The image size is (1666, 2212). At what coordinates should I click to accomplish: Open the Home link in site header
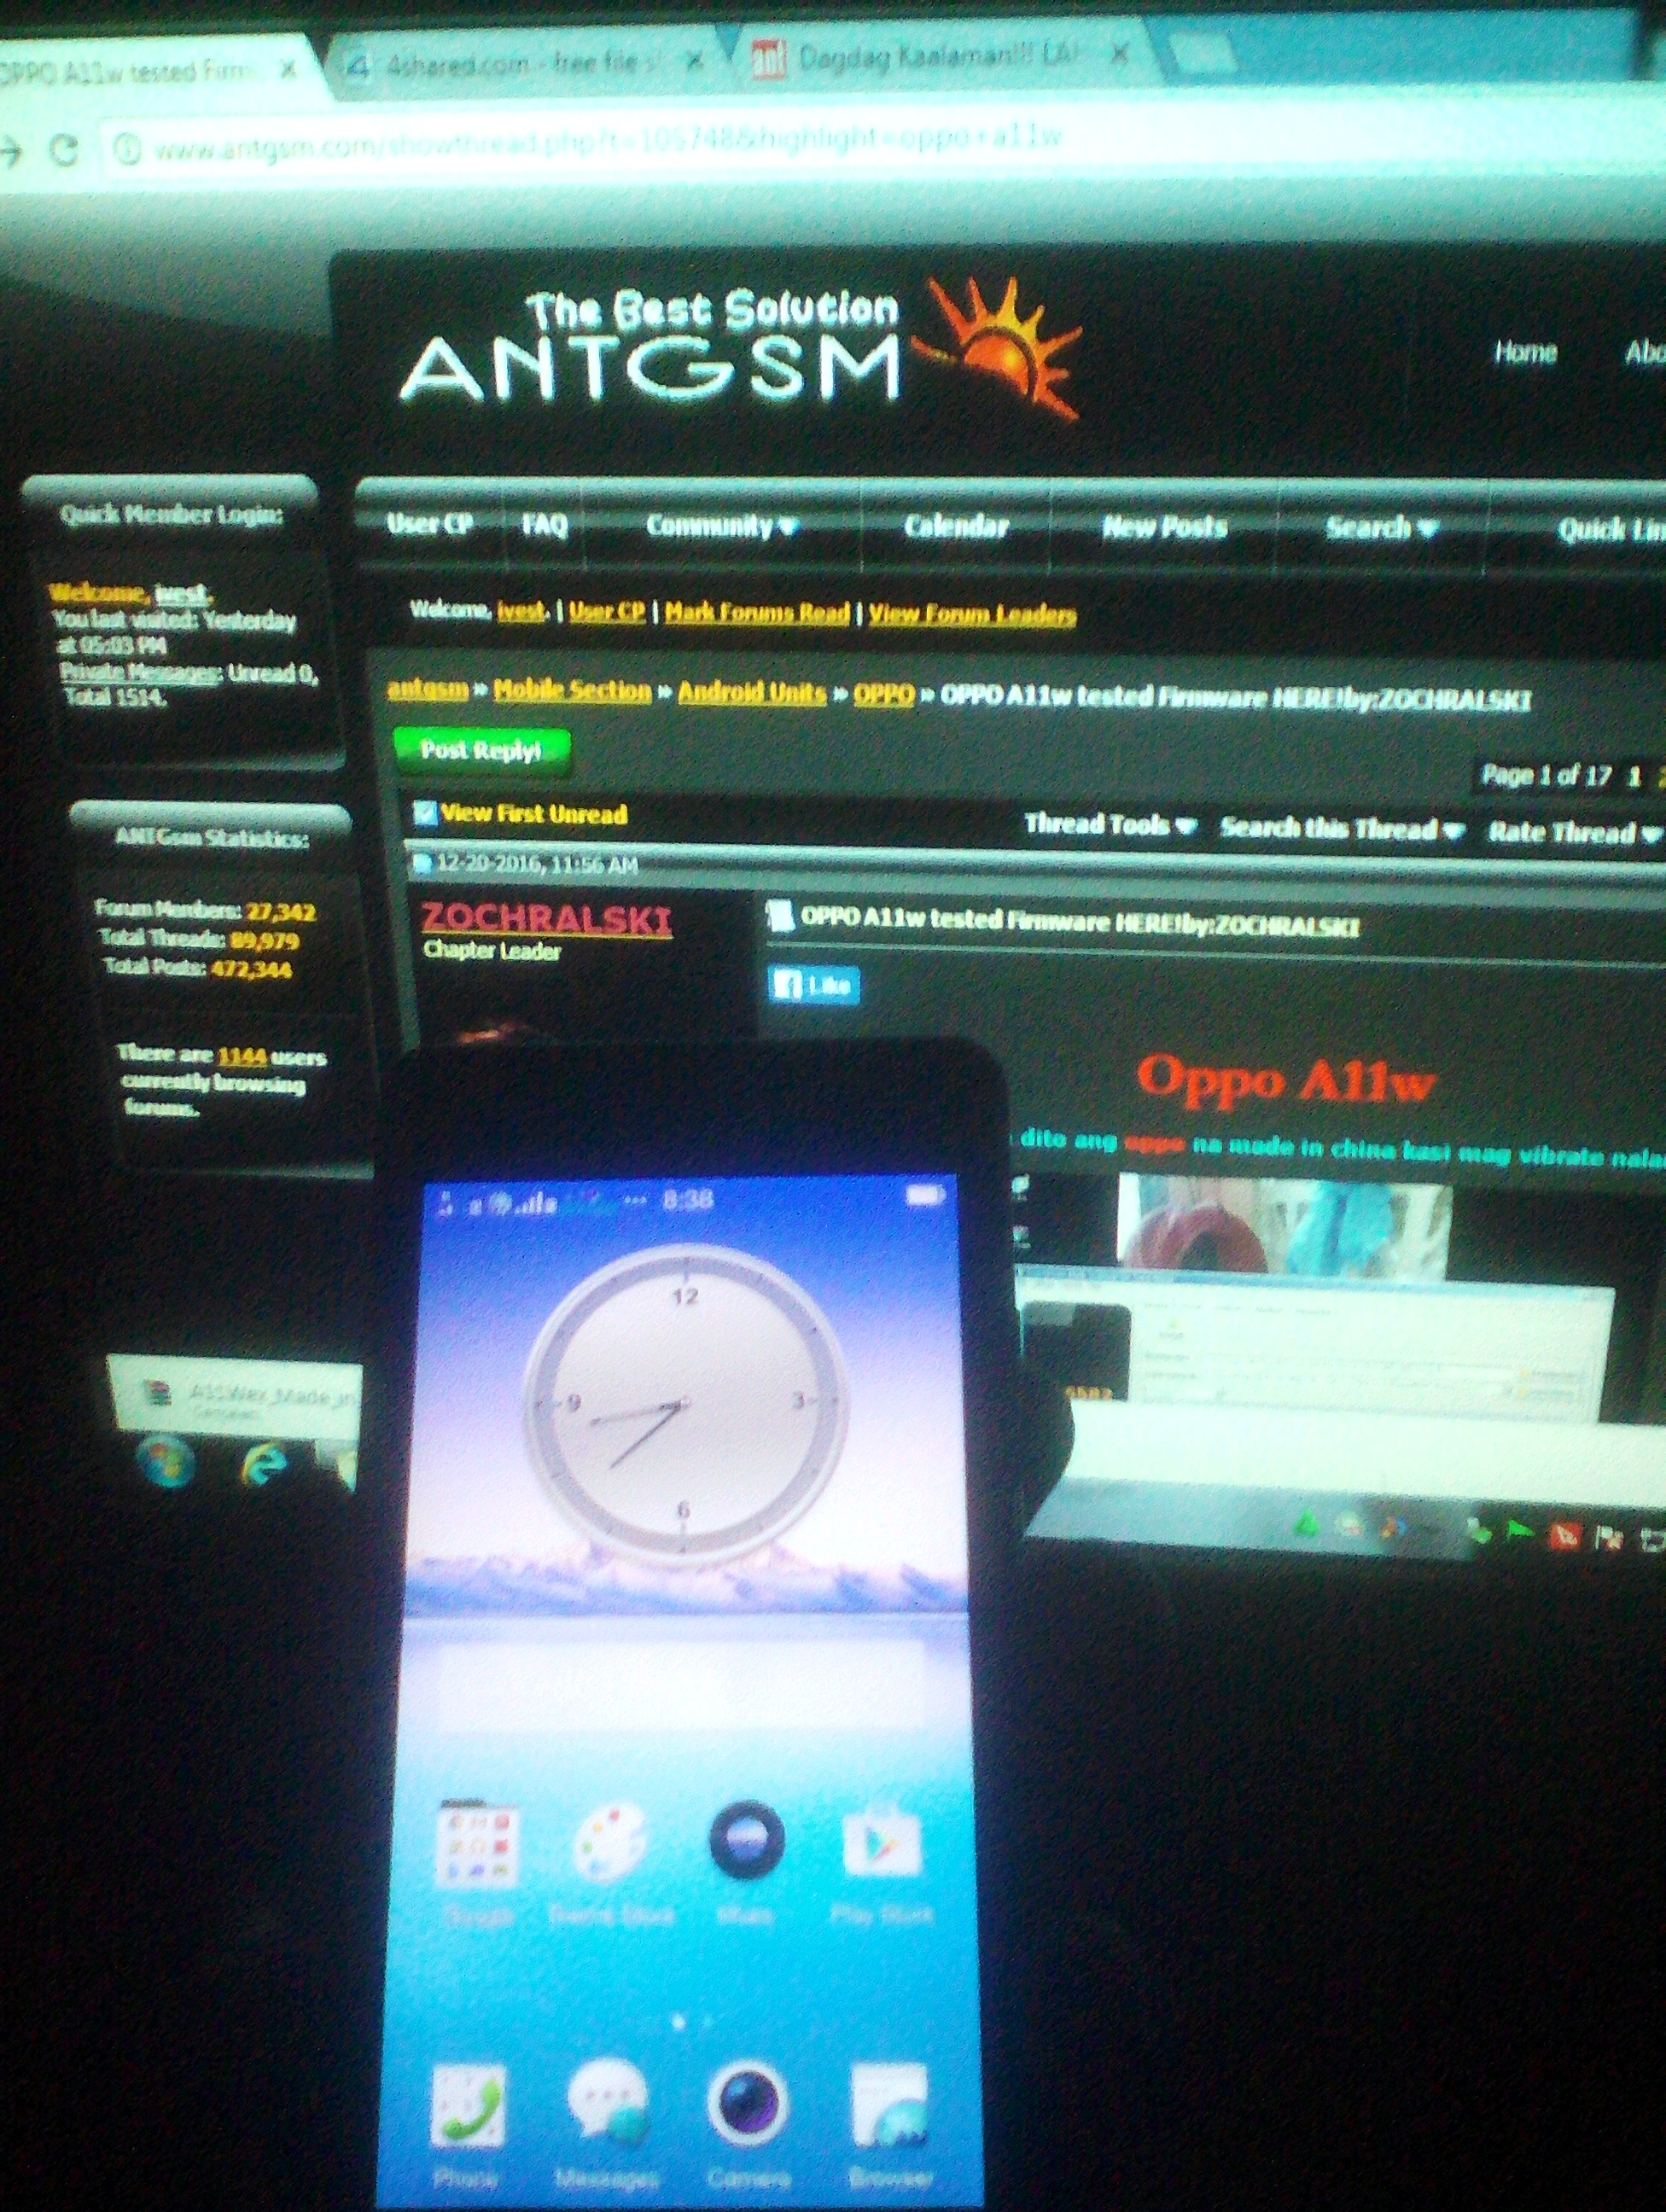pos(1525,352)
